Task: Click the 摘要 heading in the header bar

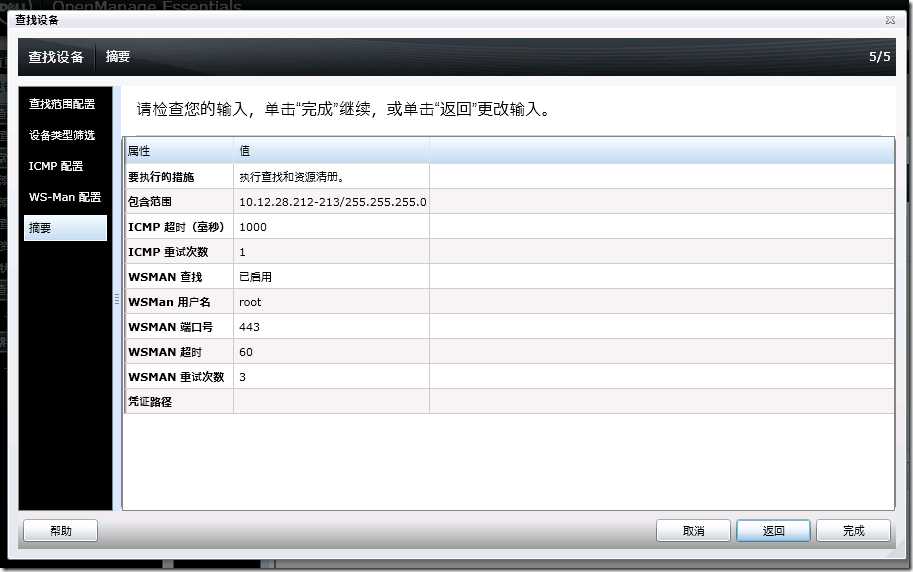Action: click(118, 57)
